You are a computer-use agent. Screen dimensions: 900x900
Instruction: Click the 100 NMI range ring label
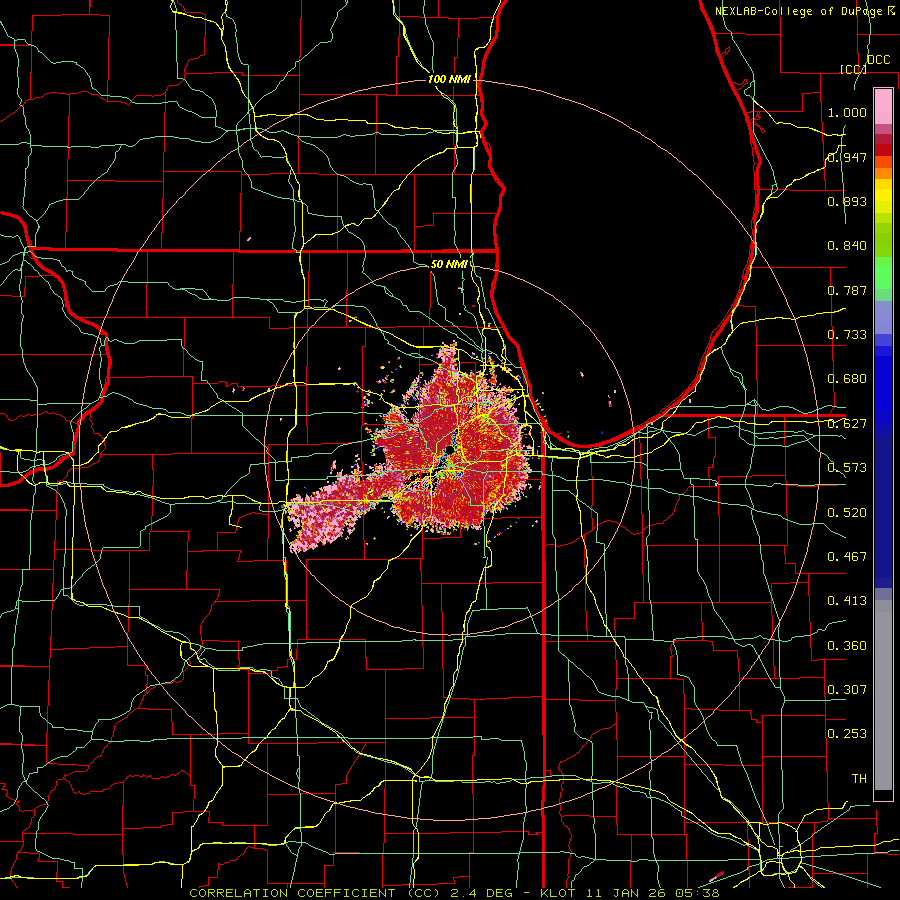coord(449,79)
